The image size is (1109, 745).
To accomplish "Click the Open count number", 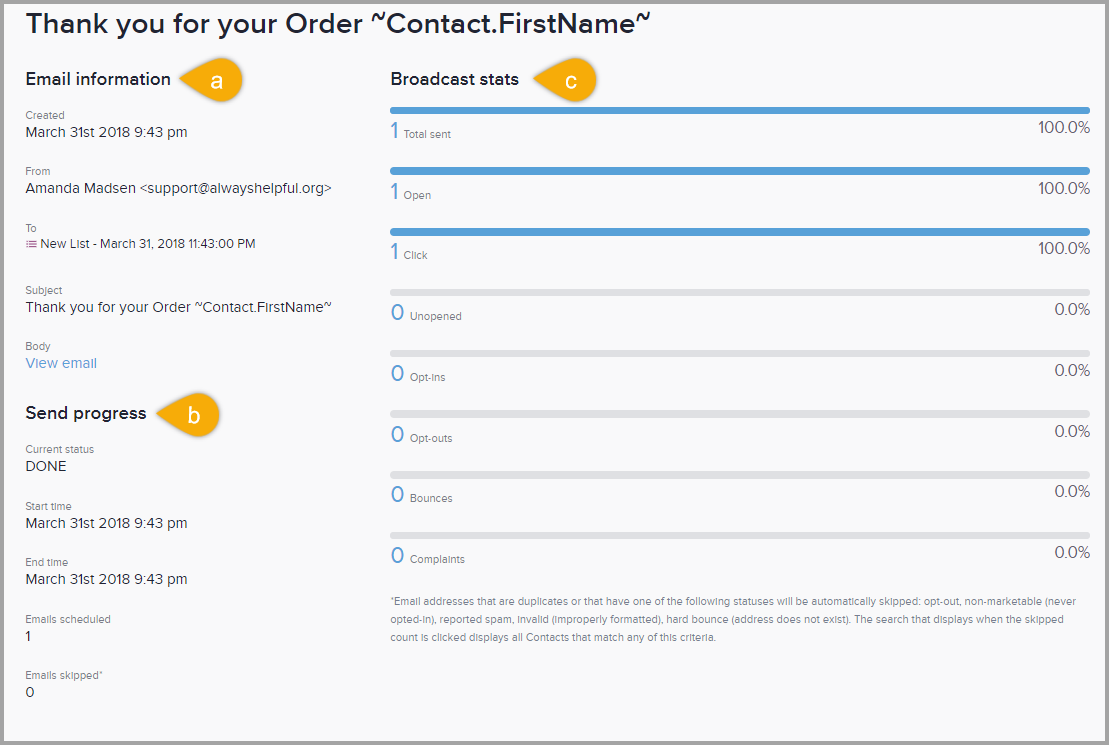I will 394,192.
